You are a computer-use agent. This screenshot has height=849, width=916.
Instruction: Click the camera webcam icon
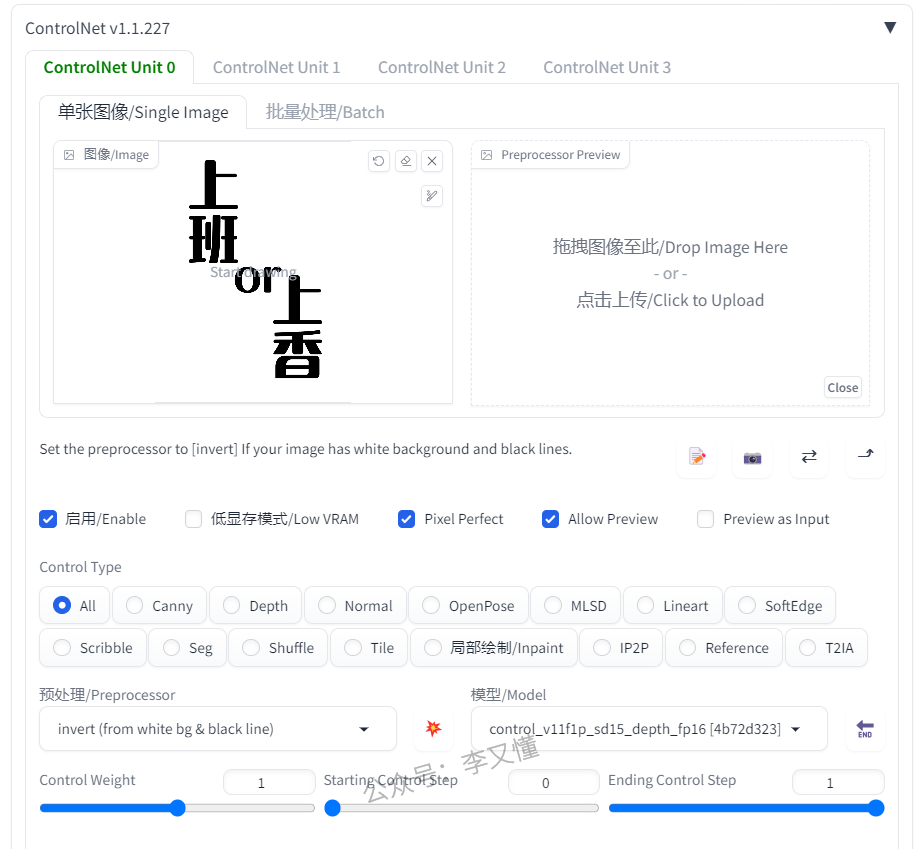coord(752,457)
